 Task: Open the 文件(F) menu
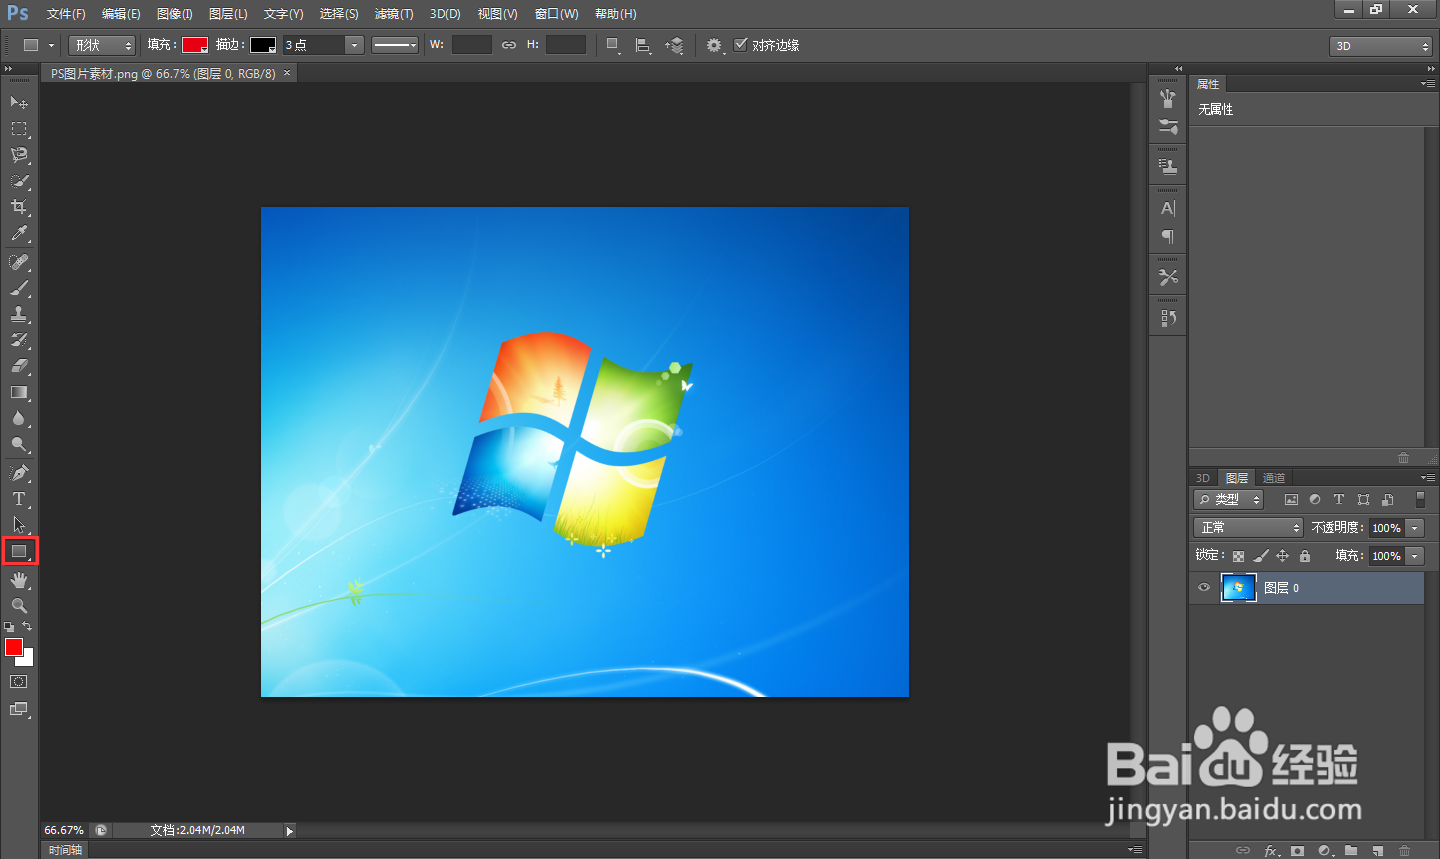[66, 14]
